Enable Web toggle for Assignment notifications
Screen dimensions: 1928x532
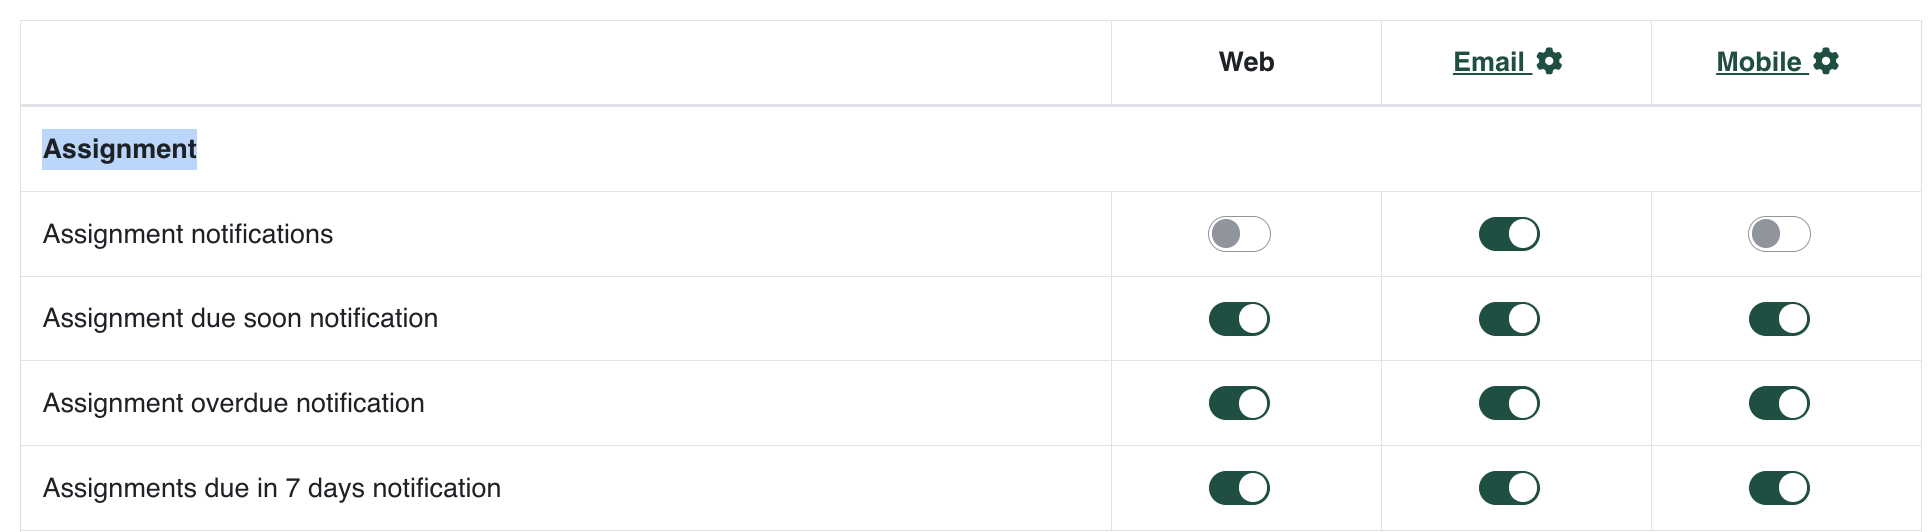tap(1239, 234)
